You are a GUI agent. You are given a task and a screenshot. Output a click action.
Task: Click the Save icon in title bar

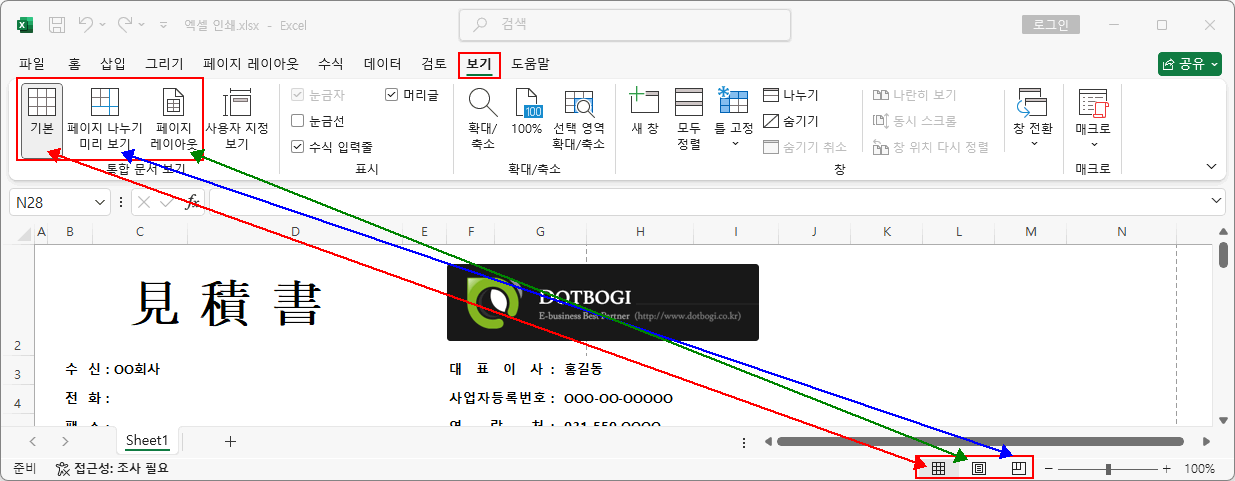(x=57, y=24)
